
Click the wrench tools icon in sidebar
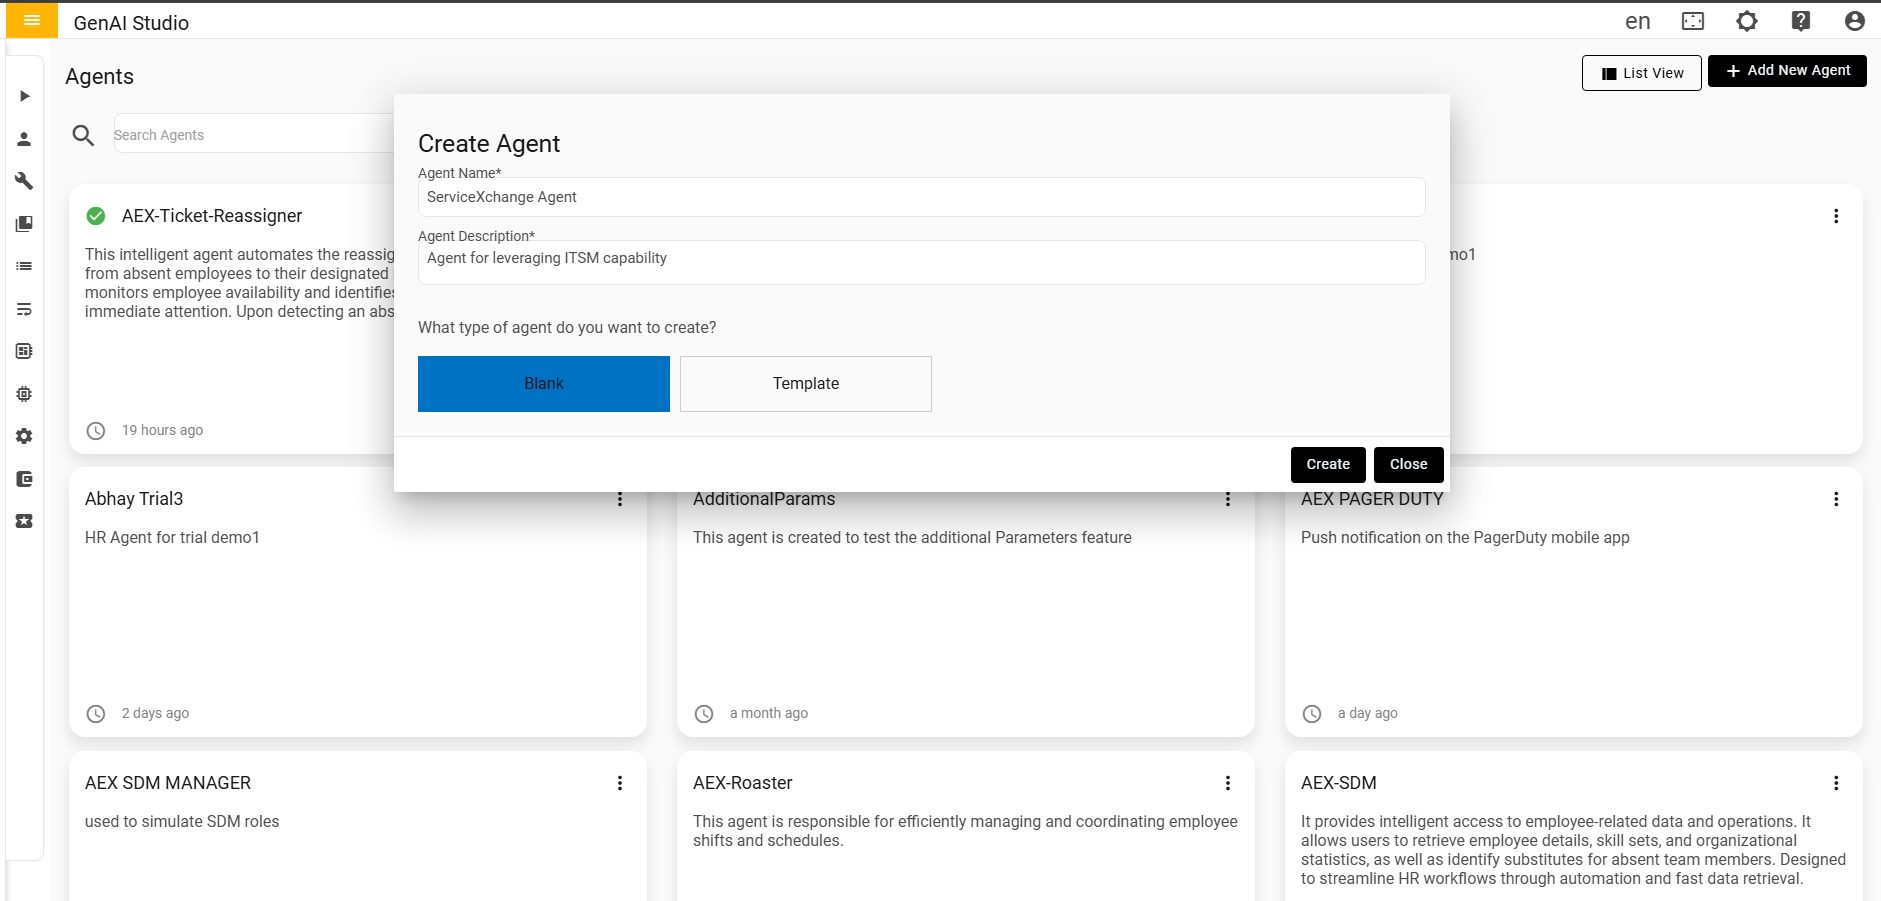(24, 181)
